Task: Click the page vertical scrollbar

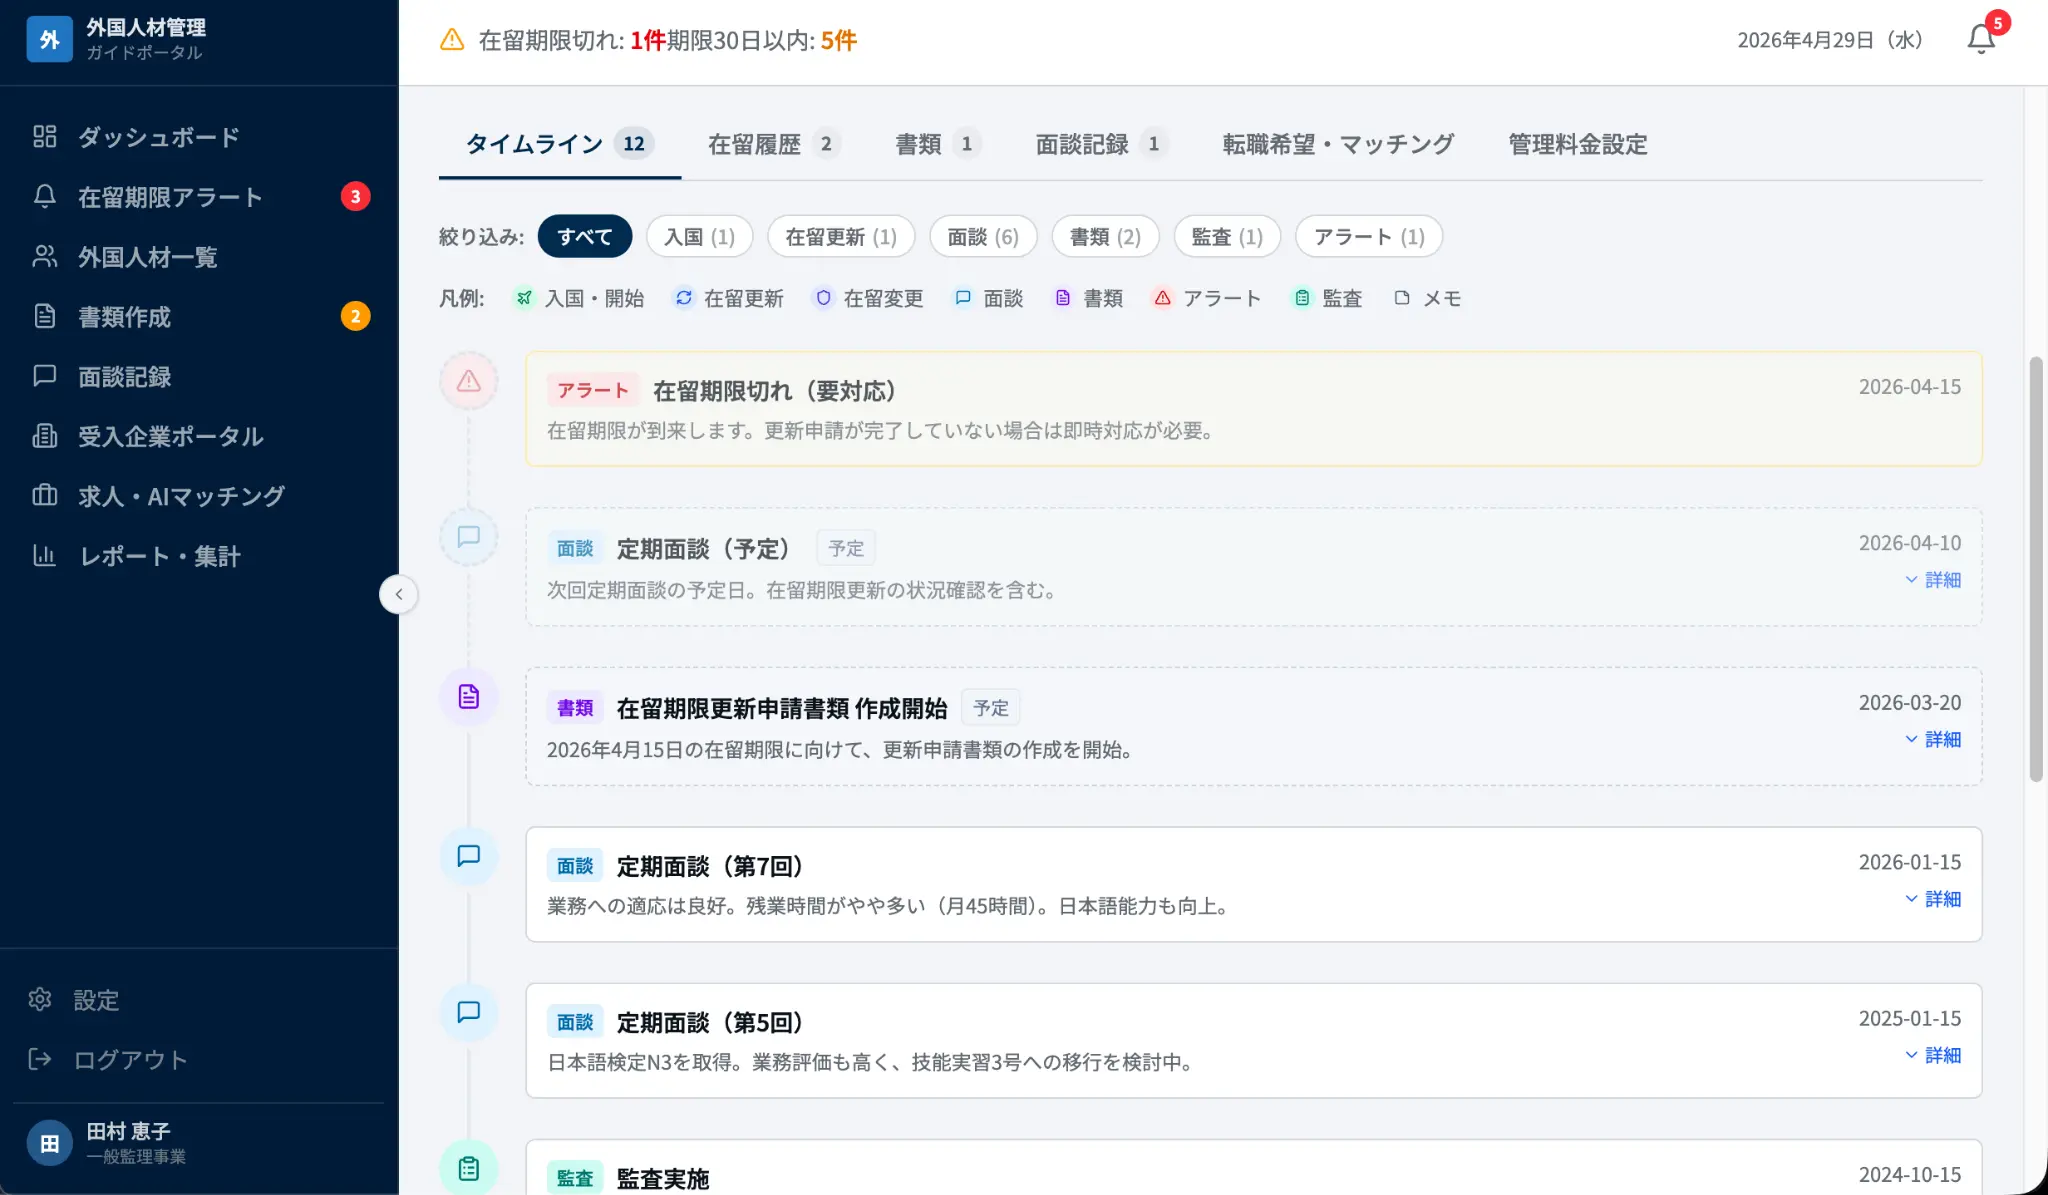Action: tap(2035, 568)
